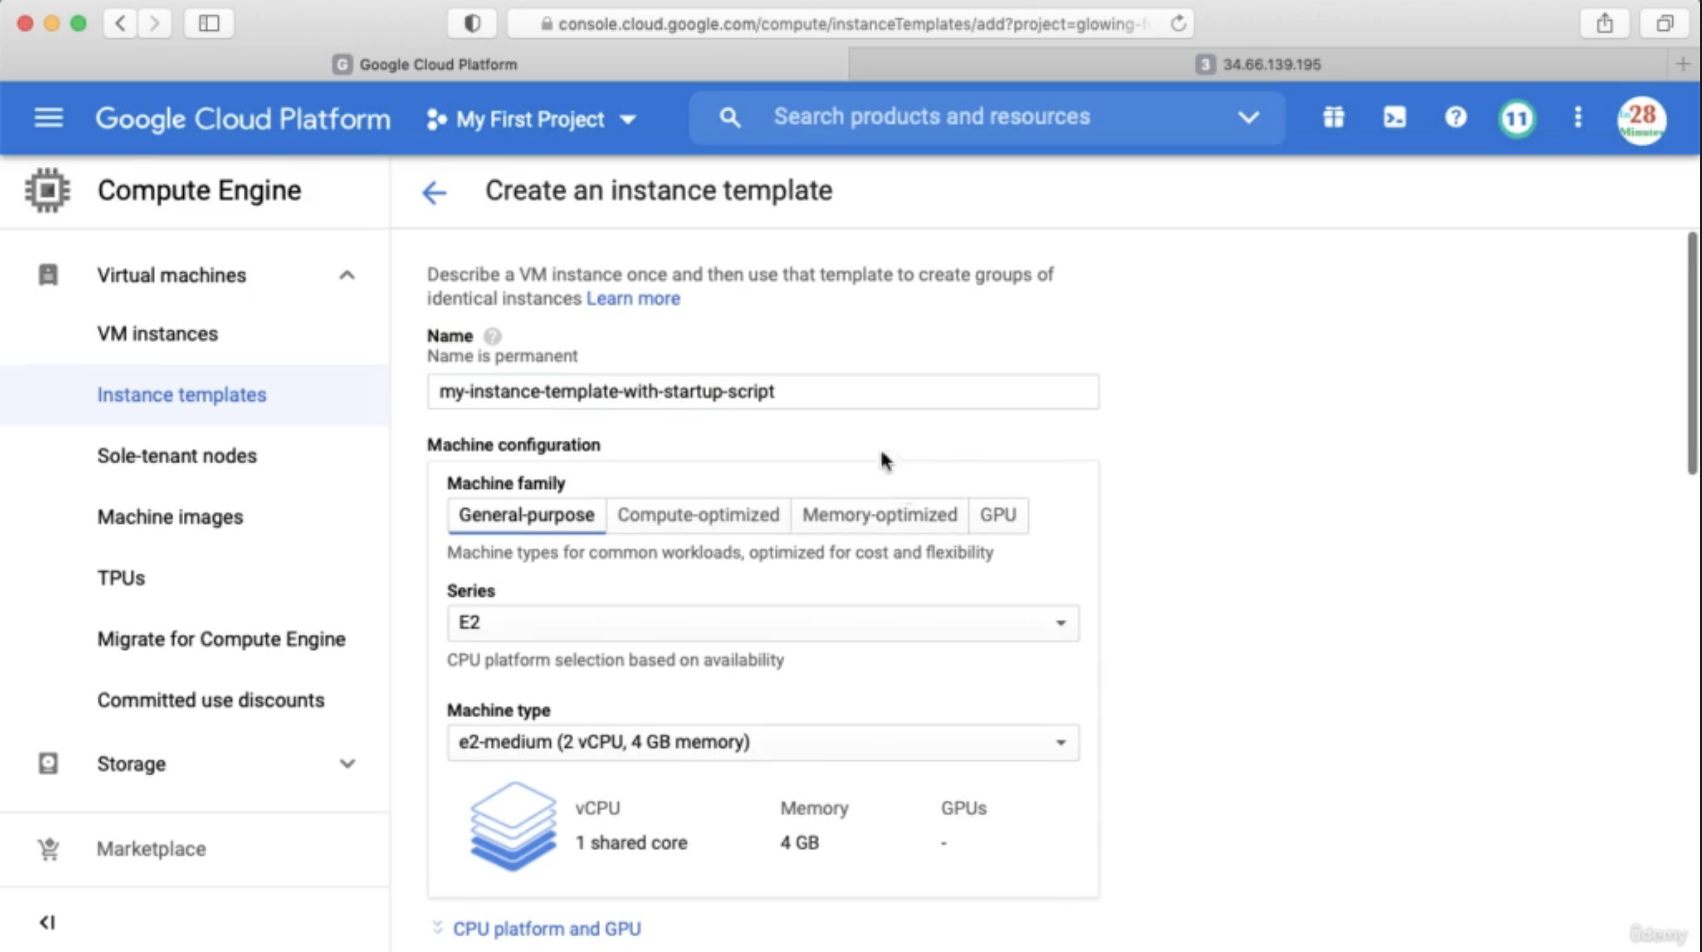This screenshot has height=952, width=1702.
Task: Open the Series E2 dropdown
Action: [x=763, y=623]
